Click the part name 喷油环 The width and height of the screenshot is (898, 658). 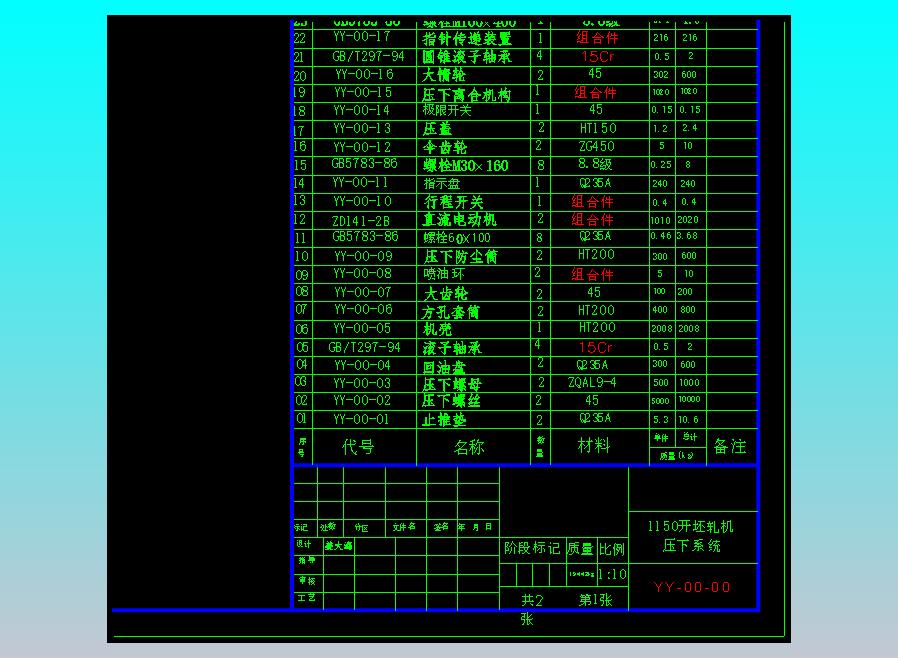(x=444, y=274)
